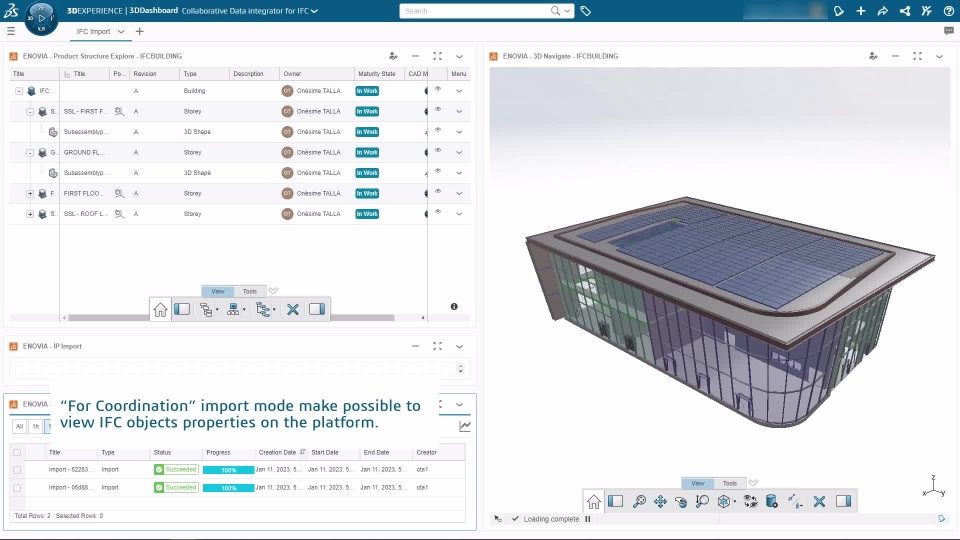
Task: Click the 100% progress bar of Import - 06d88
Action: [x=228, y=488]
